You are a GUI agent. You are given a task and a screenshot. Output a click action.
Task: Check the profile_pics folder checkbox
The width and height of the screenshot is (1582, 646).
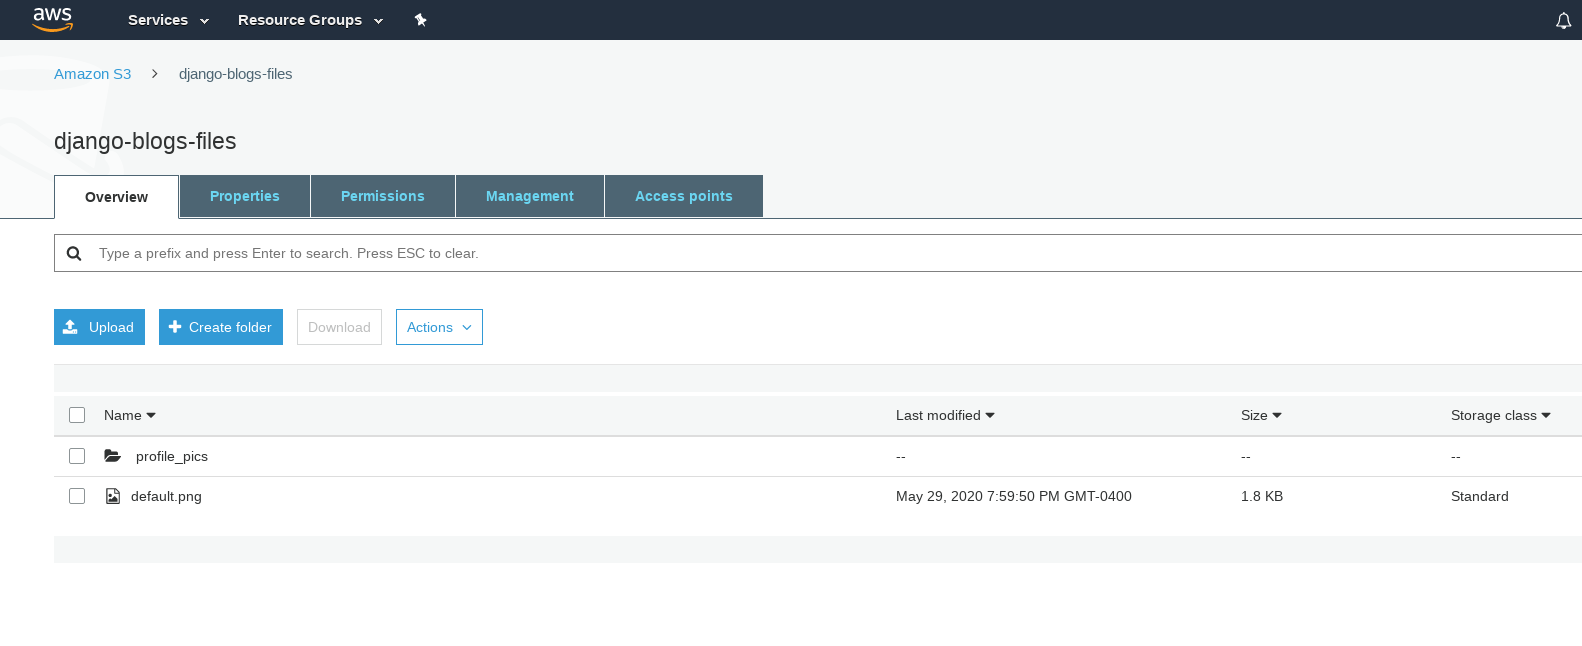coord(77,456)
